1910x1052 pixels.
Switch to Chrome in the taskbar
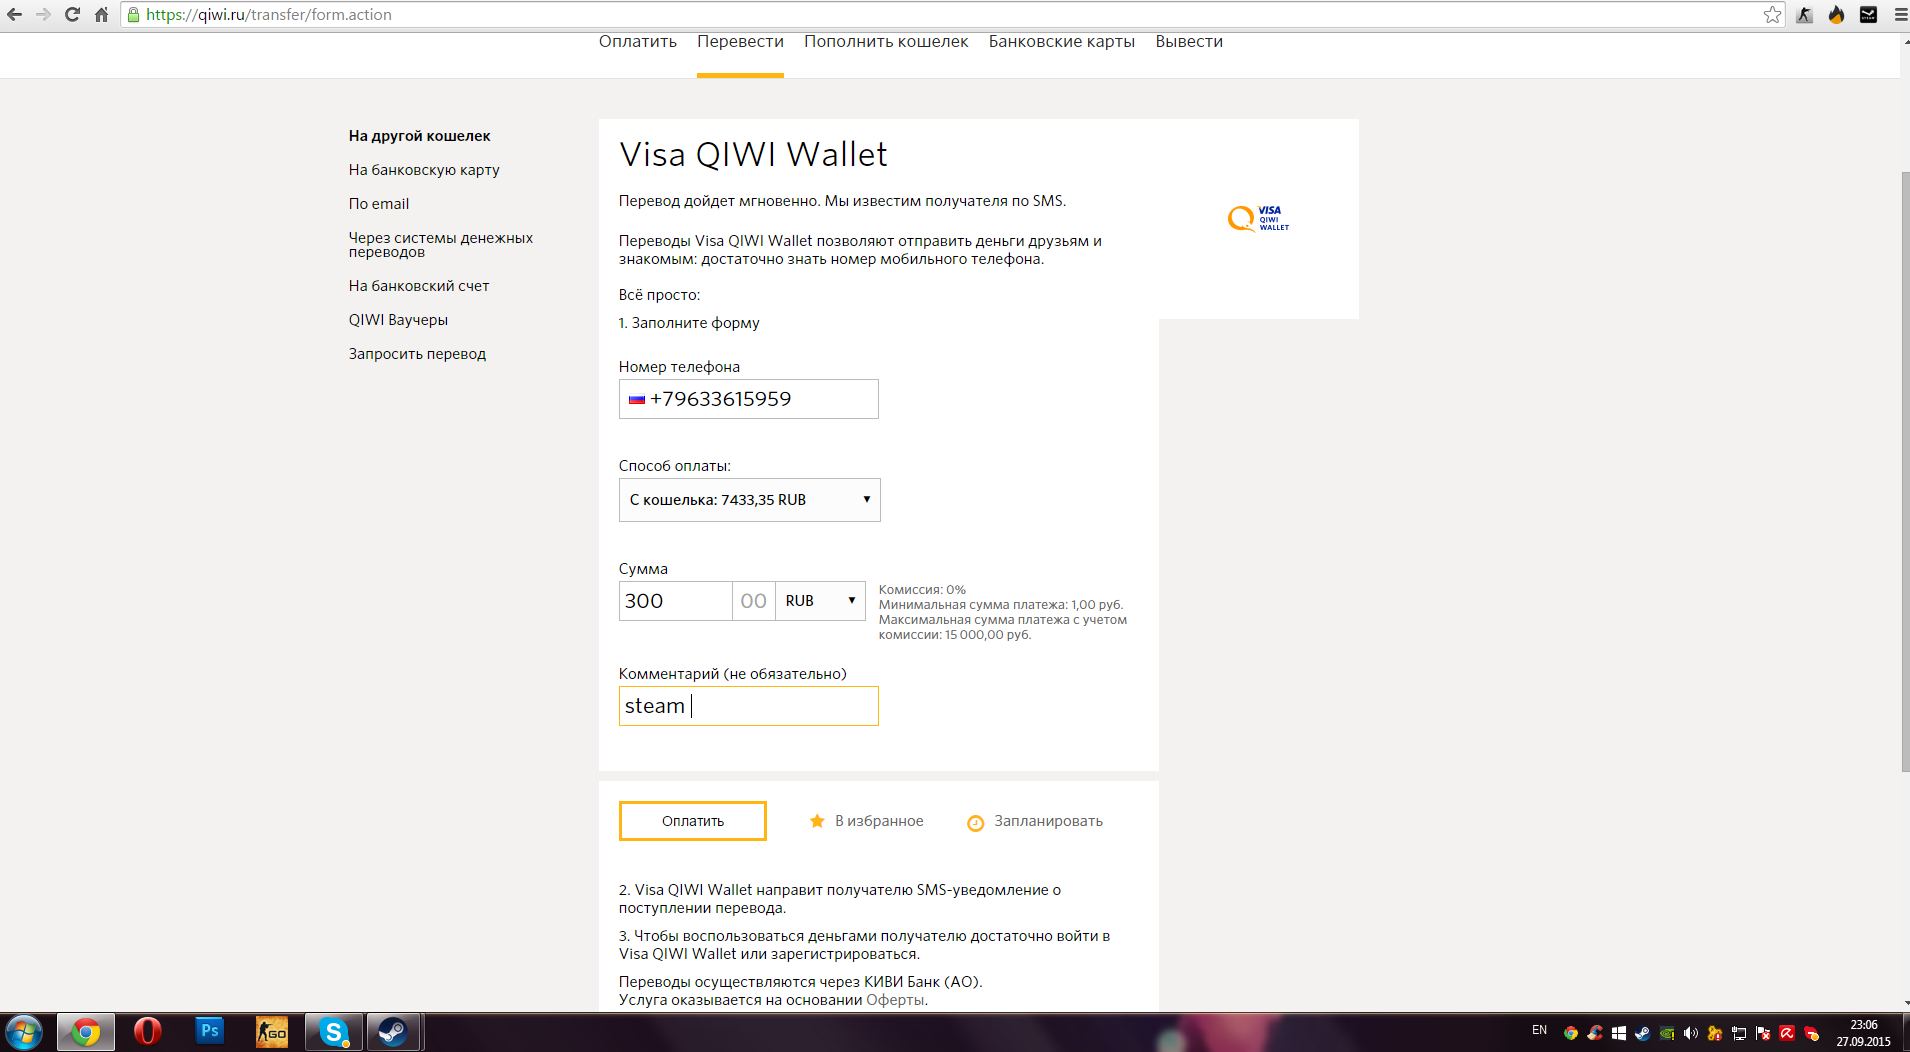point(86,1031)
